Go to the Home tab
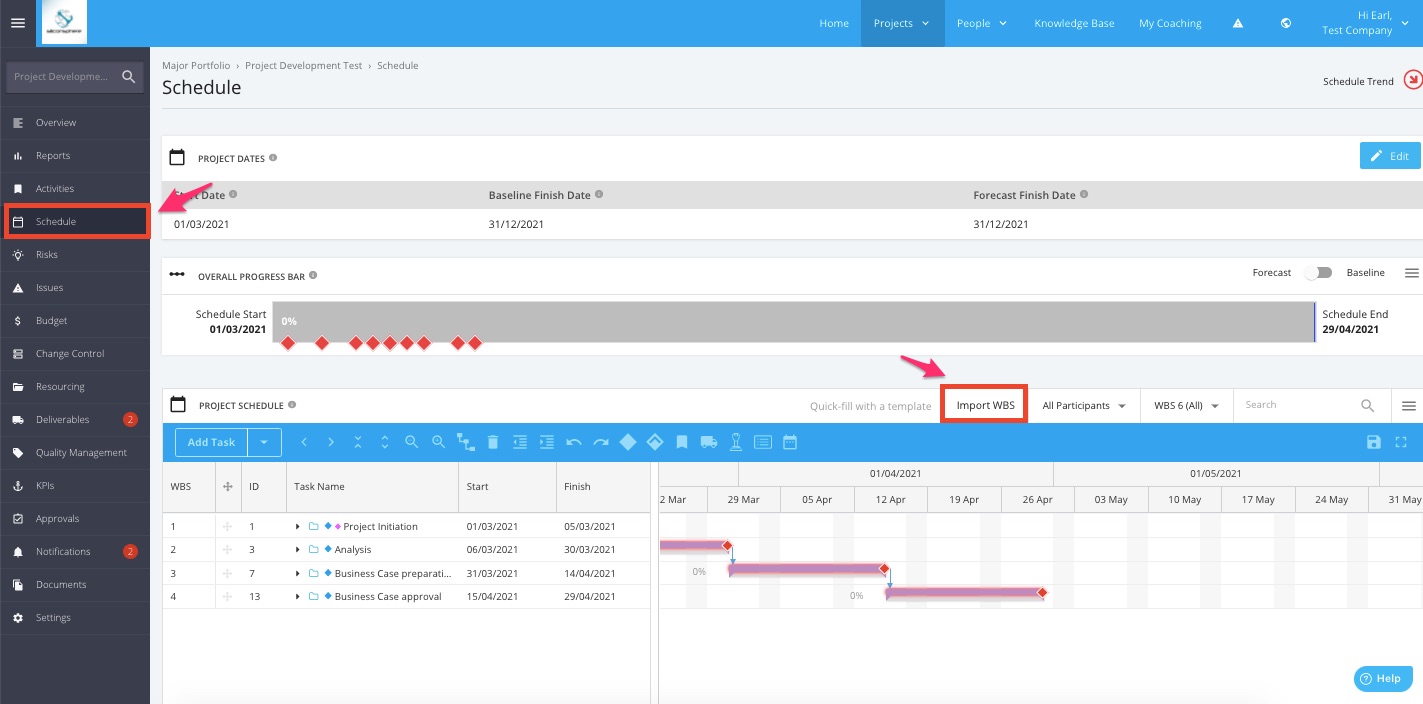This screenshot has height=704, width=1423. (834, 23)
